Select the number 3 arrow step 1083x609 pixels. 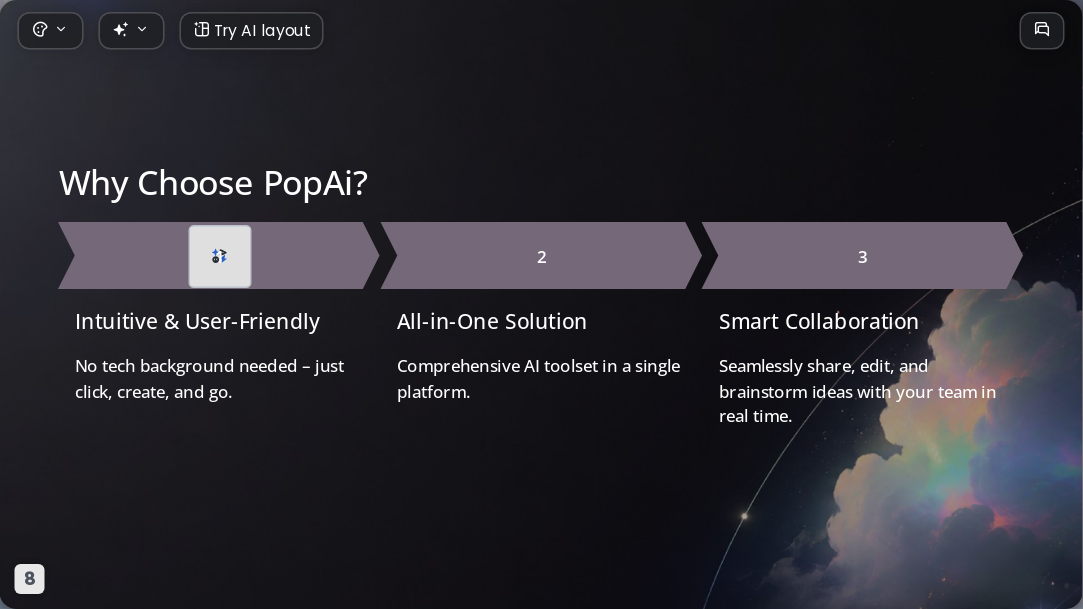tap(862, 255)
